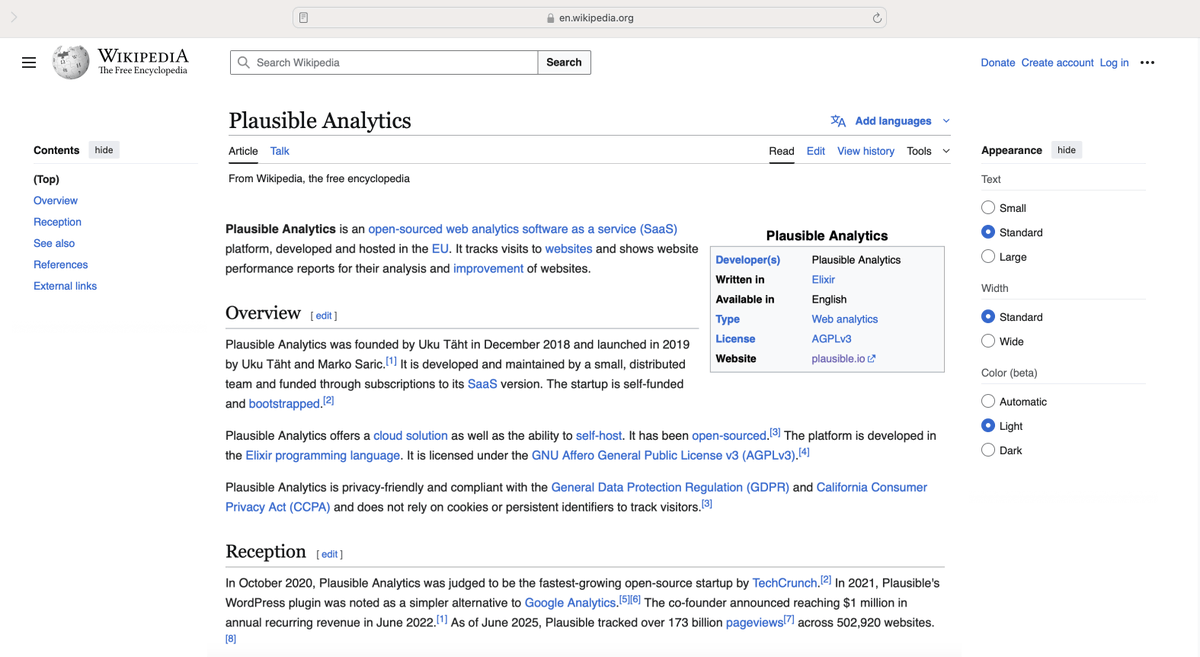The width and height of the screenshot is (1200, 657).
Task: Click the Add languages button
Action: click(893, 121)
